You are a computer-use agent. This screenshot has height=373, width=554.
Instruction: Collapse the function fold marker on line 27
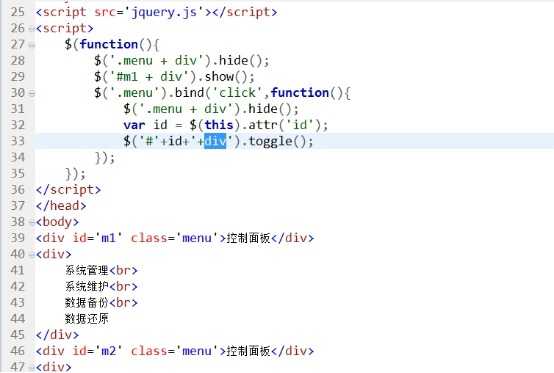coord(32,45)
